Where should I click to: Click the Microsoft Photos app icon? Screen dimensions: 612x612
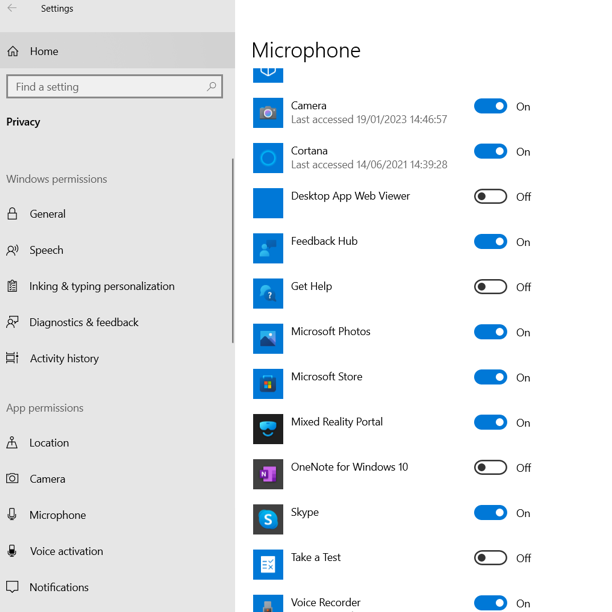point(268,338)
